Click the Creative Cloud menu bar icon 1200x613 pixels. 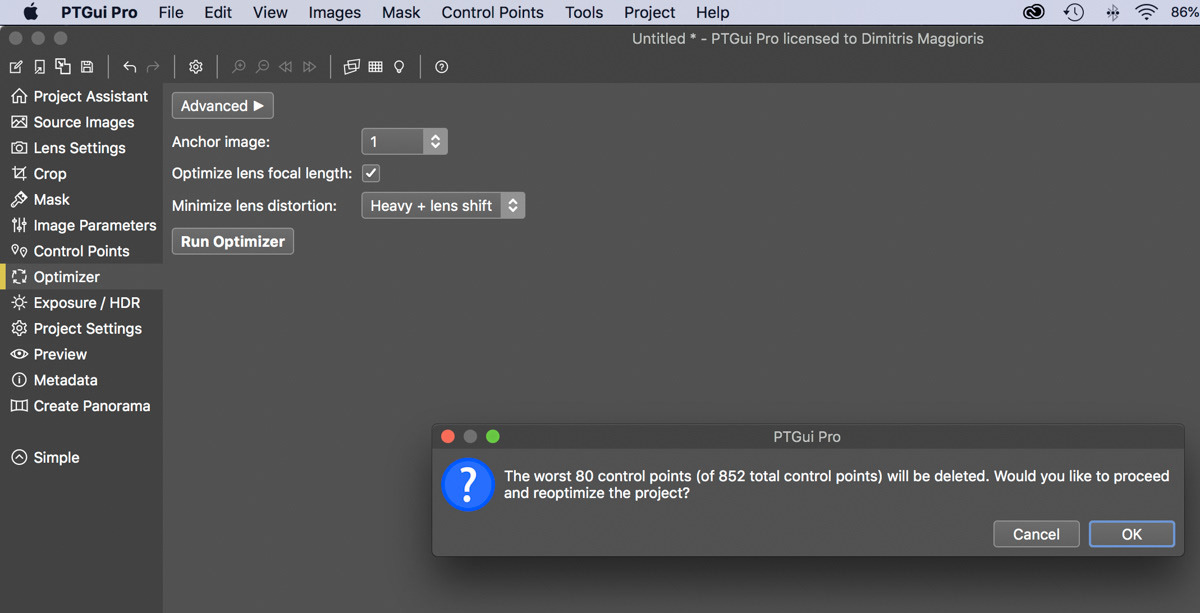pos(1034,12)
